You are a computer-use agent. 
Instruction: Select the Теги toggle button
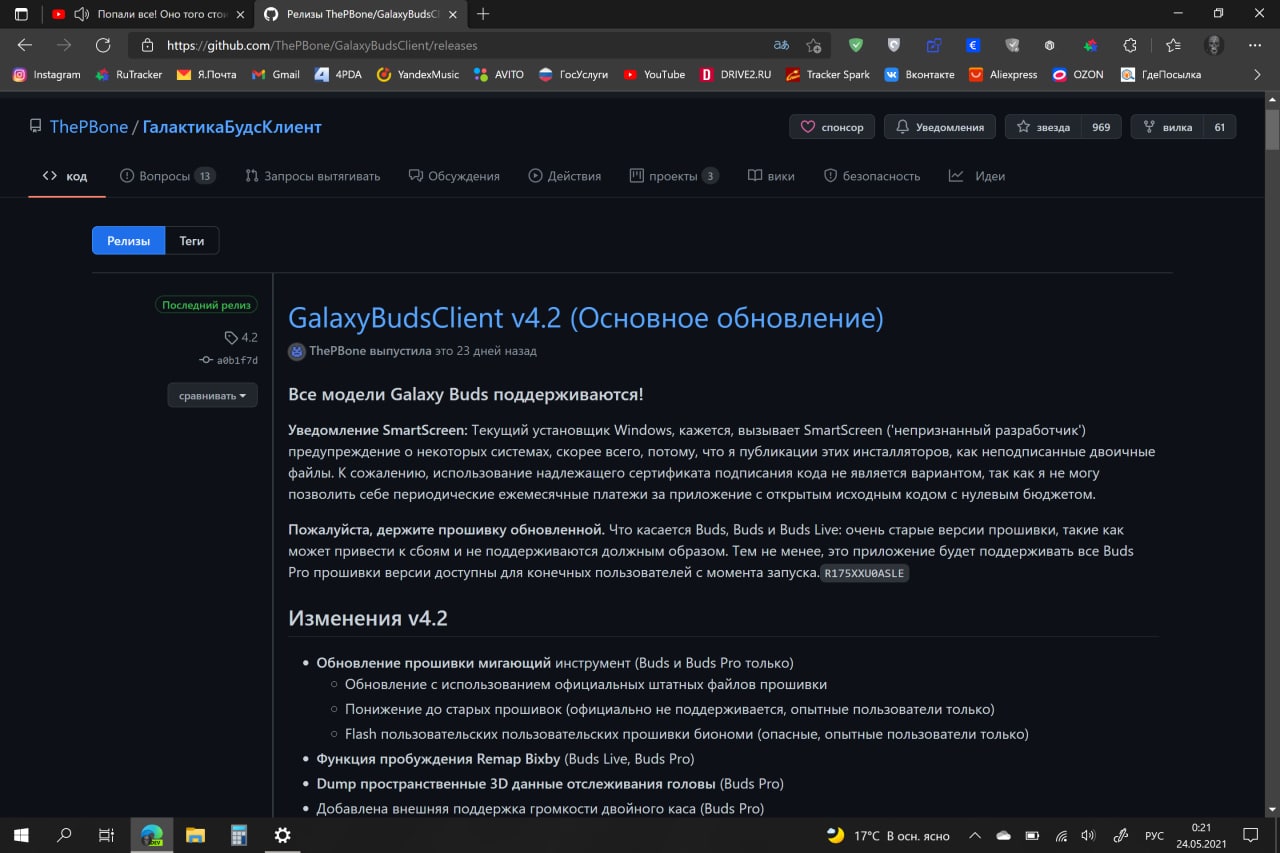point(192,241)
